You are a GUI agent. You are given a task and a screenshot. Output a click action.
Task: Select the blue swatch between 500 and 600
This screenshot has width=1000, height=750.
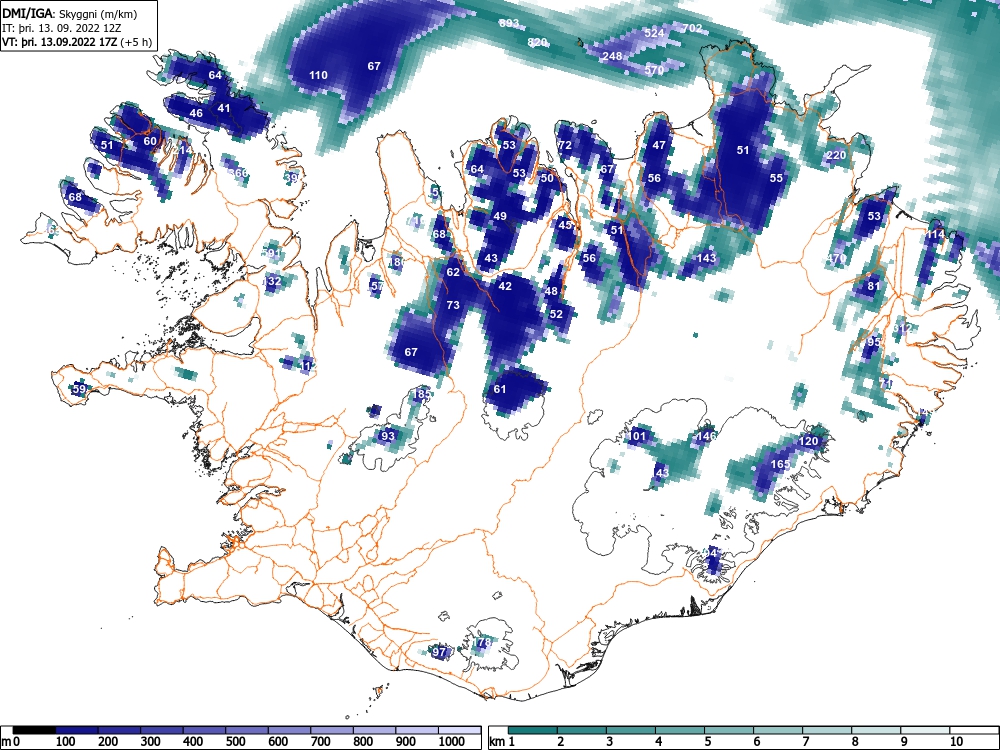pos(247,730)
